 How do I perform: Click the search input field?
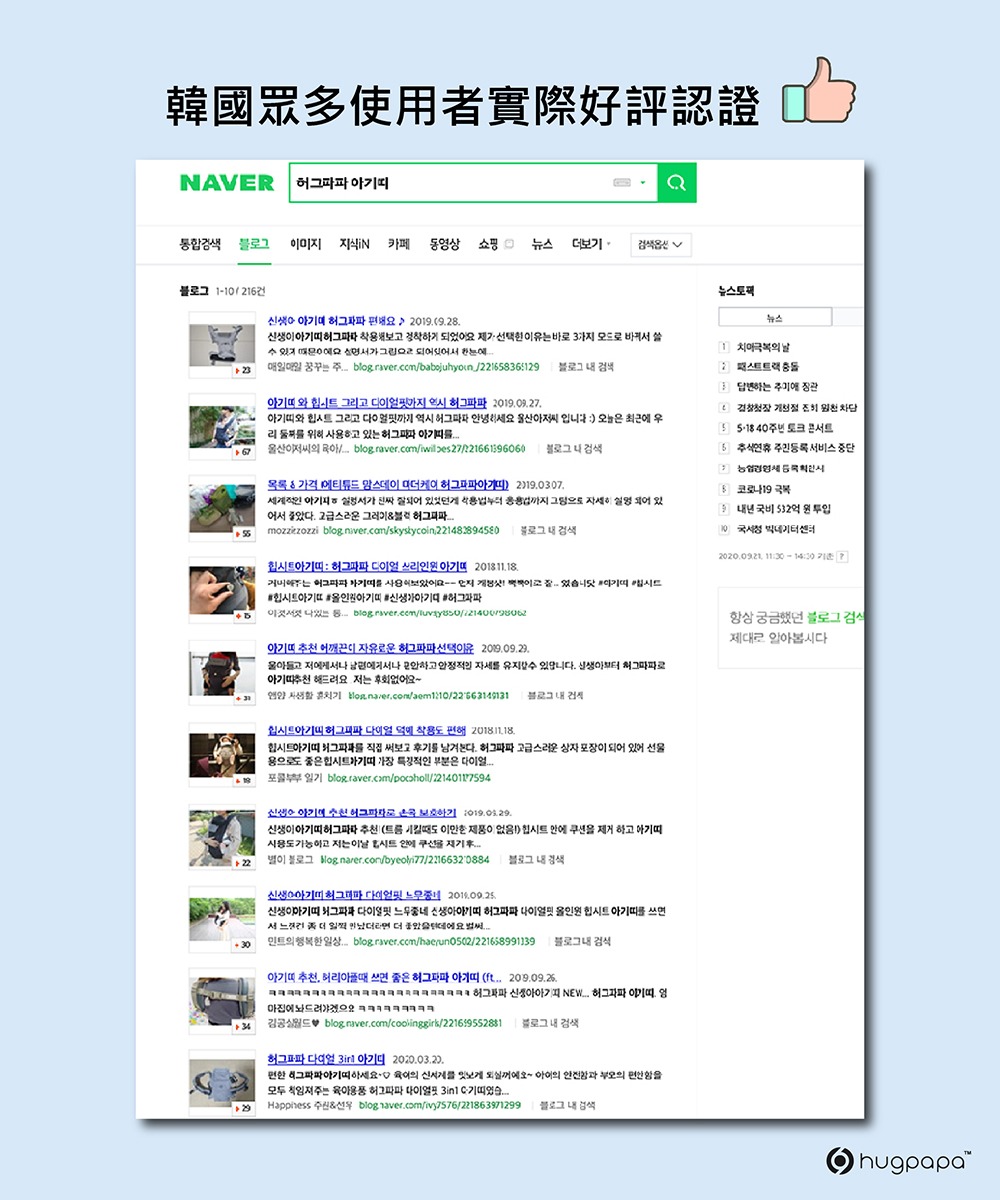[450, 183]
